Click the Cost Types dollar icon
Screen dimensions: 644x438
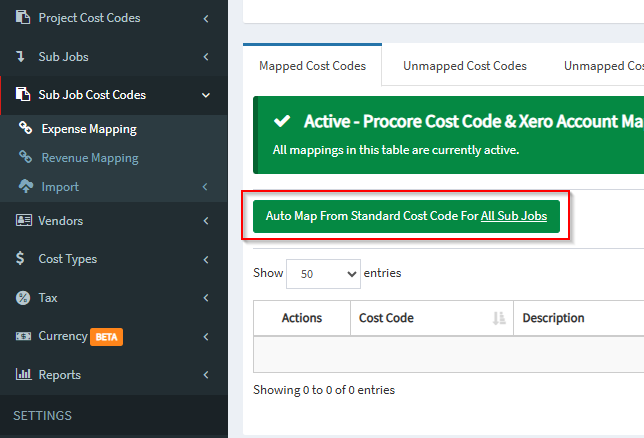20,258
